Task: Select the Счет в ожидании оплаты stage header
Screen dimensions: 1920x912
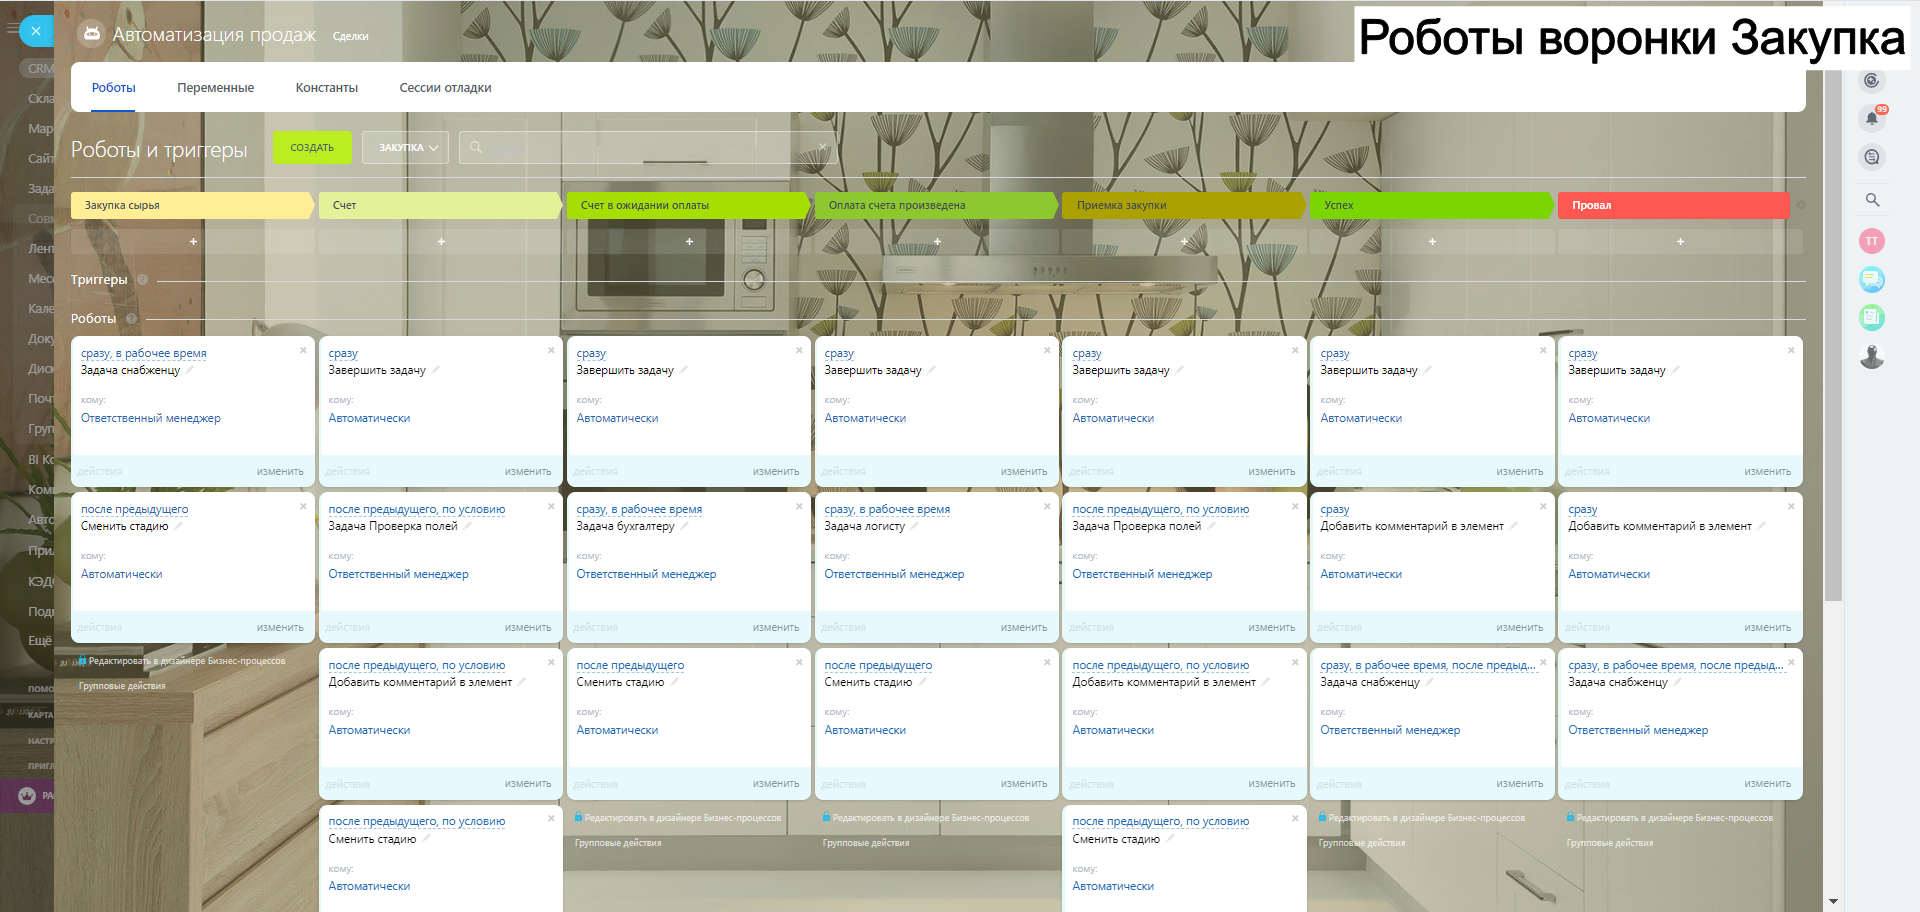Action: click(x=689, y=205)
